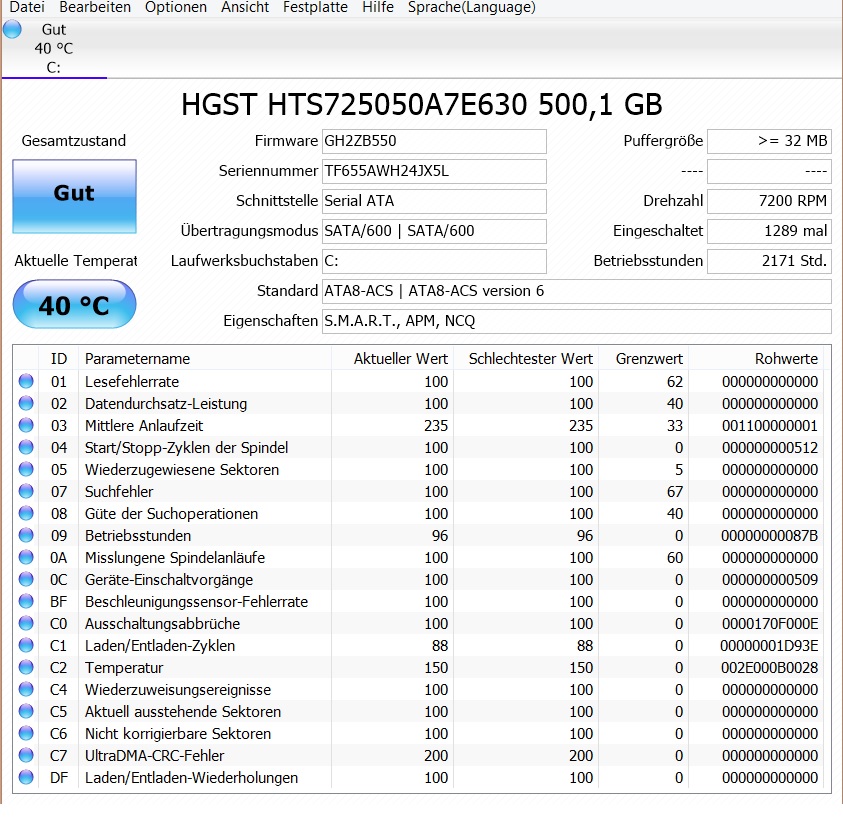Click the Firmware field GH2ZB550
The width and height of the screenshot is (843, 832).
pos(434,141)
